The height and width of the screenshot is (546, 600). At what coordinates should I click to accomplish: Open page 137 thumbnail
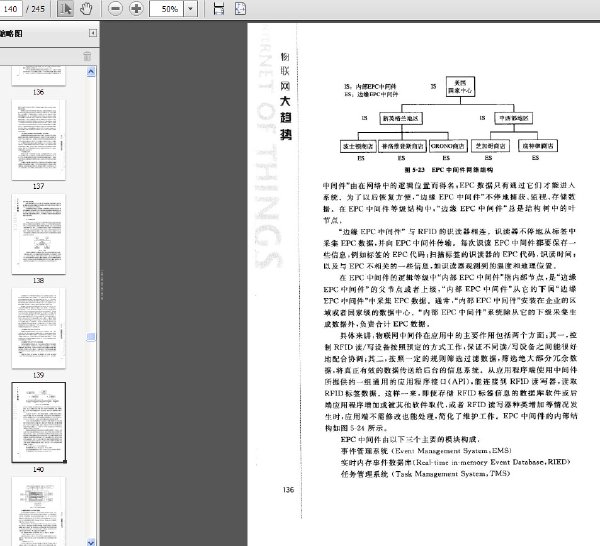(x=38, y=140)
